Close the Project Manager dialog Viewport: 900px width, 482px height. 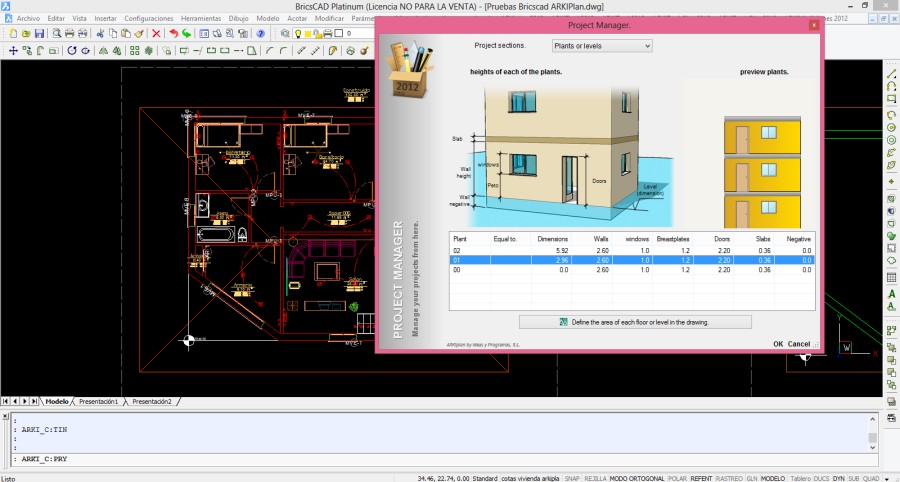point(813,25)
